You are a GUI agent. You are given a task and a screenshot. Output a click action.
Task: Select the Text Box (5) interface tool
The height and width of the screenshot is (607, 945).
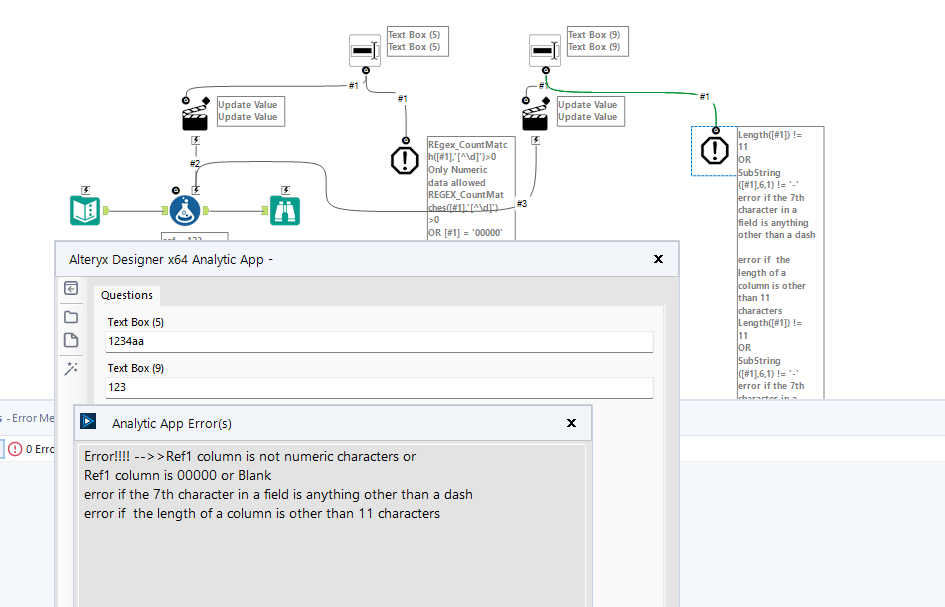click(x=365, y=51)
